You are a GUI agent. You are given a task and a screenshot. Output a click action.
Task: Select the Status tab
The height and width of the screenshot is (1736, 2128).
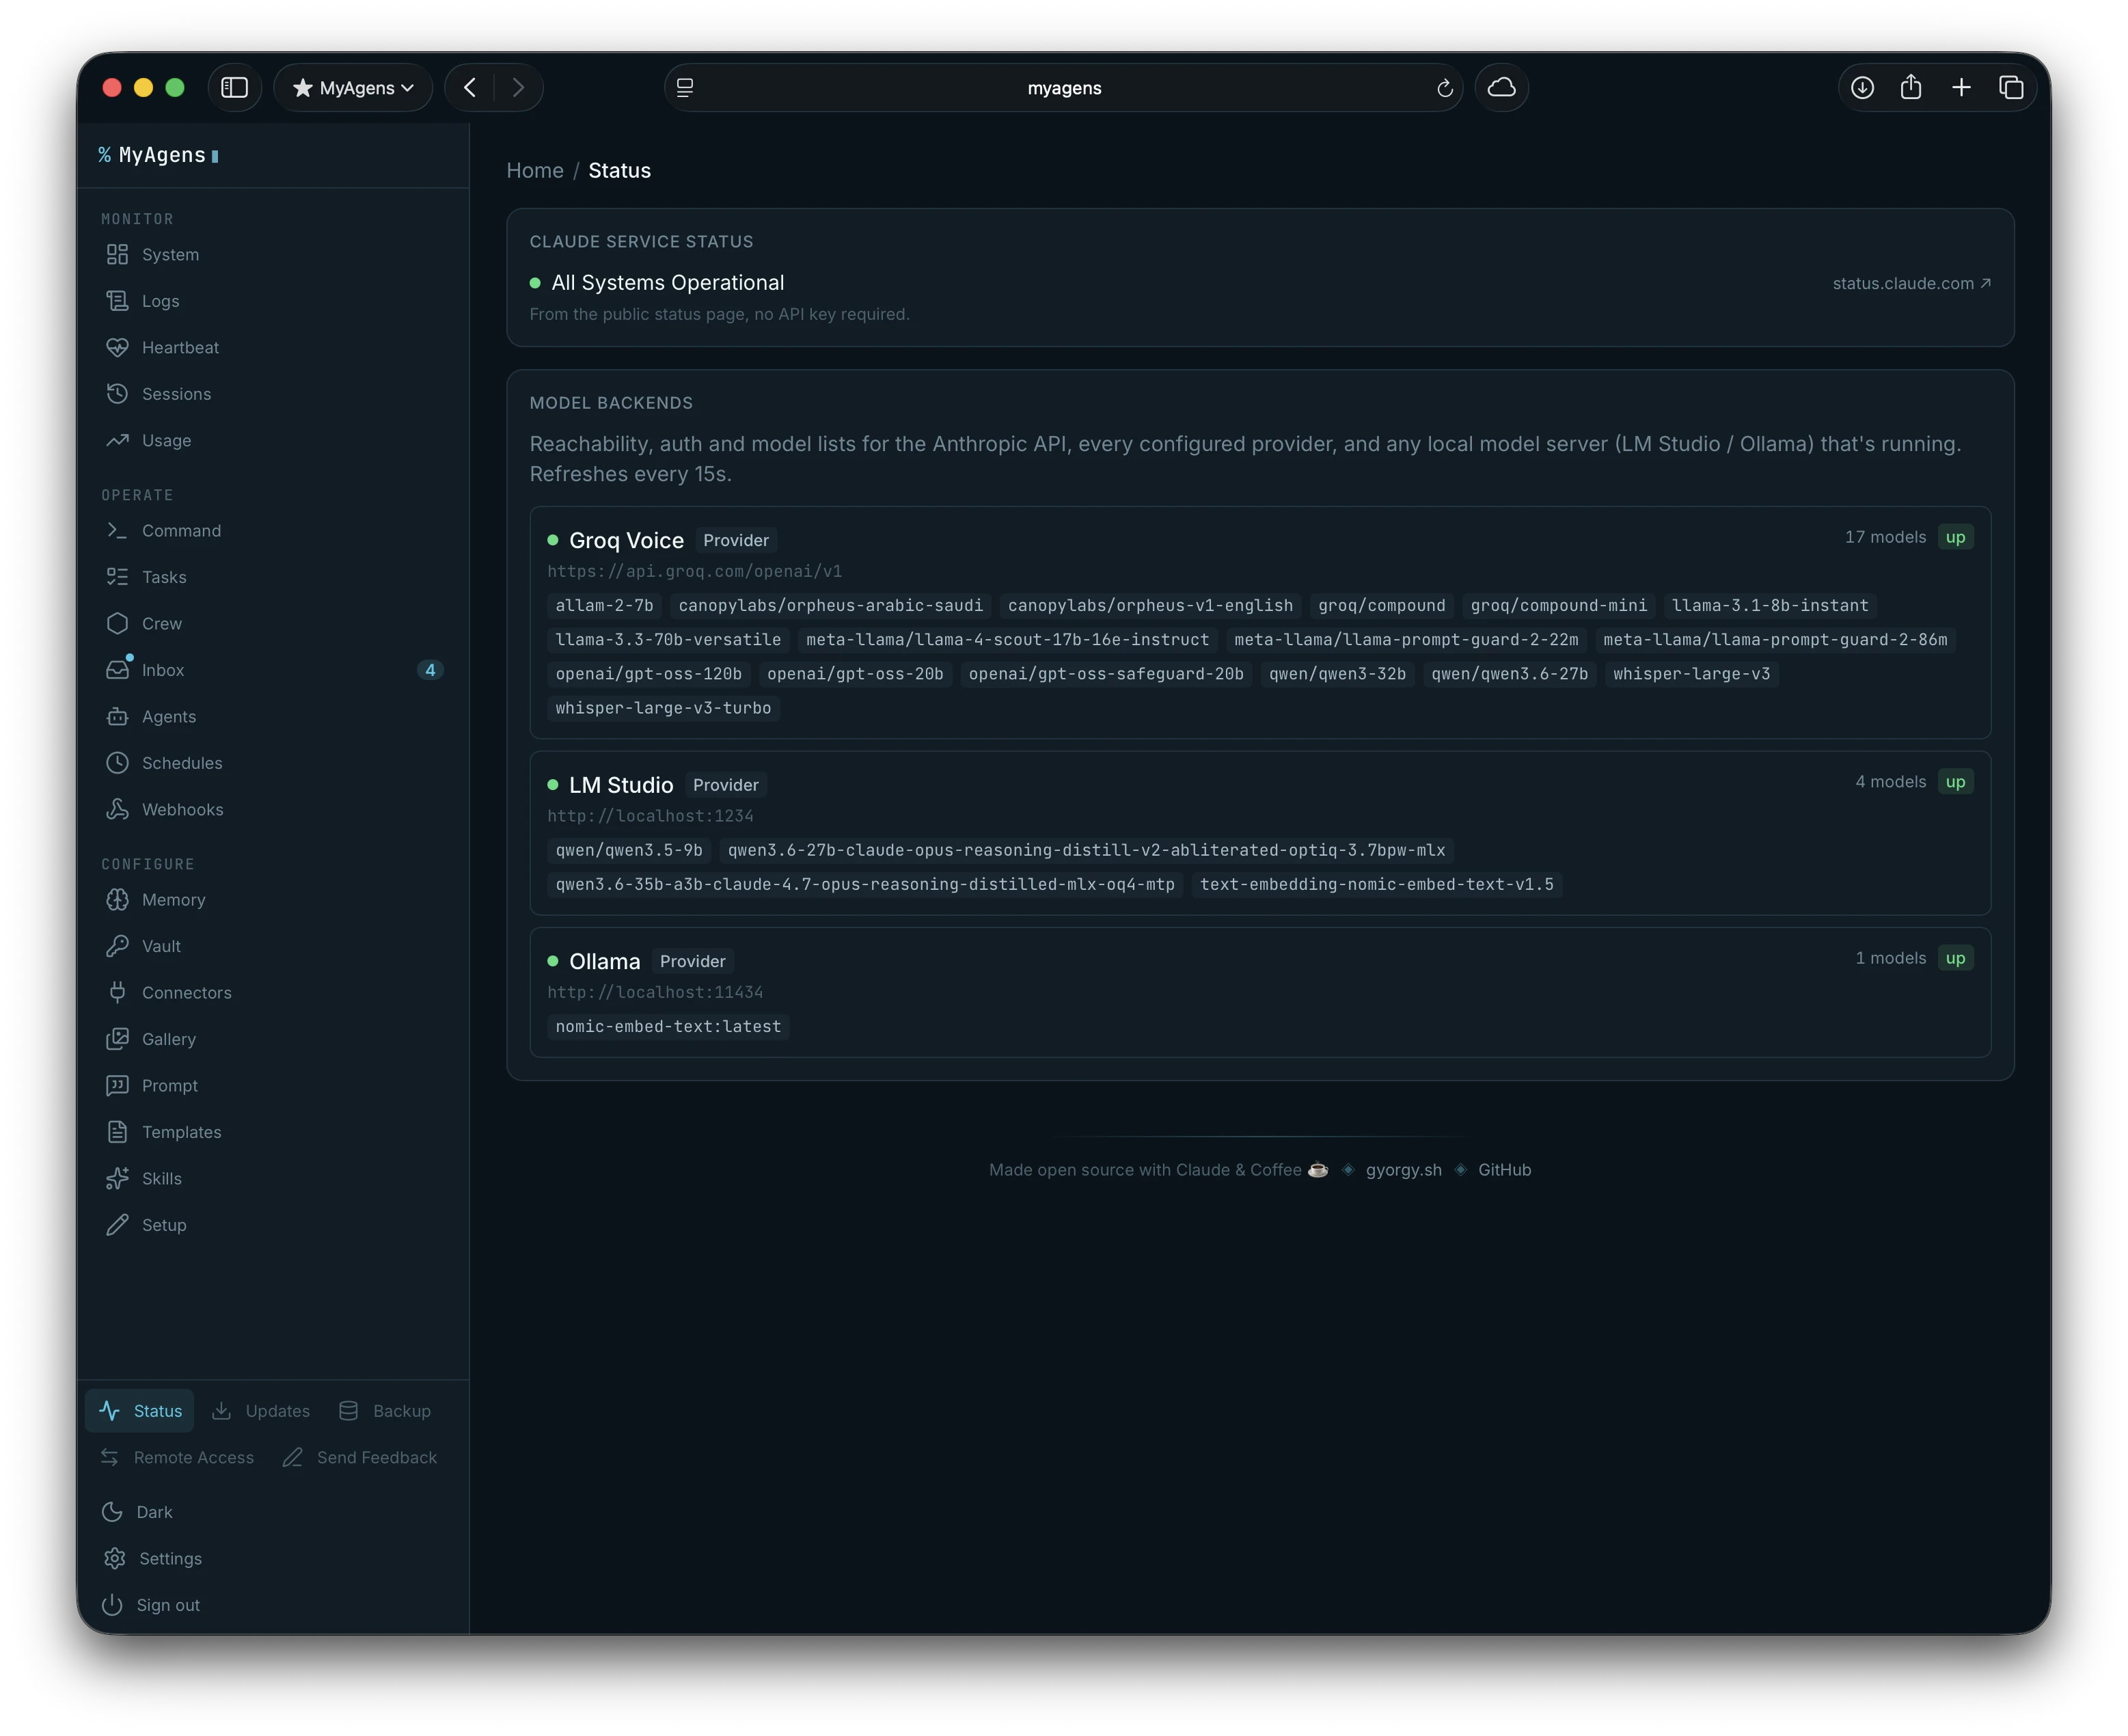(x=140, y=1411)
